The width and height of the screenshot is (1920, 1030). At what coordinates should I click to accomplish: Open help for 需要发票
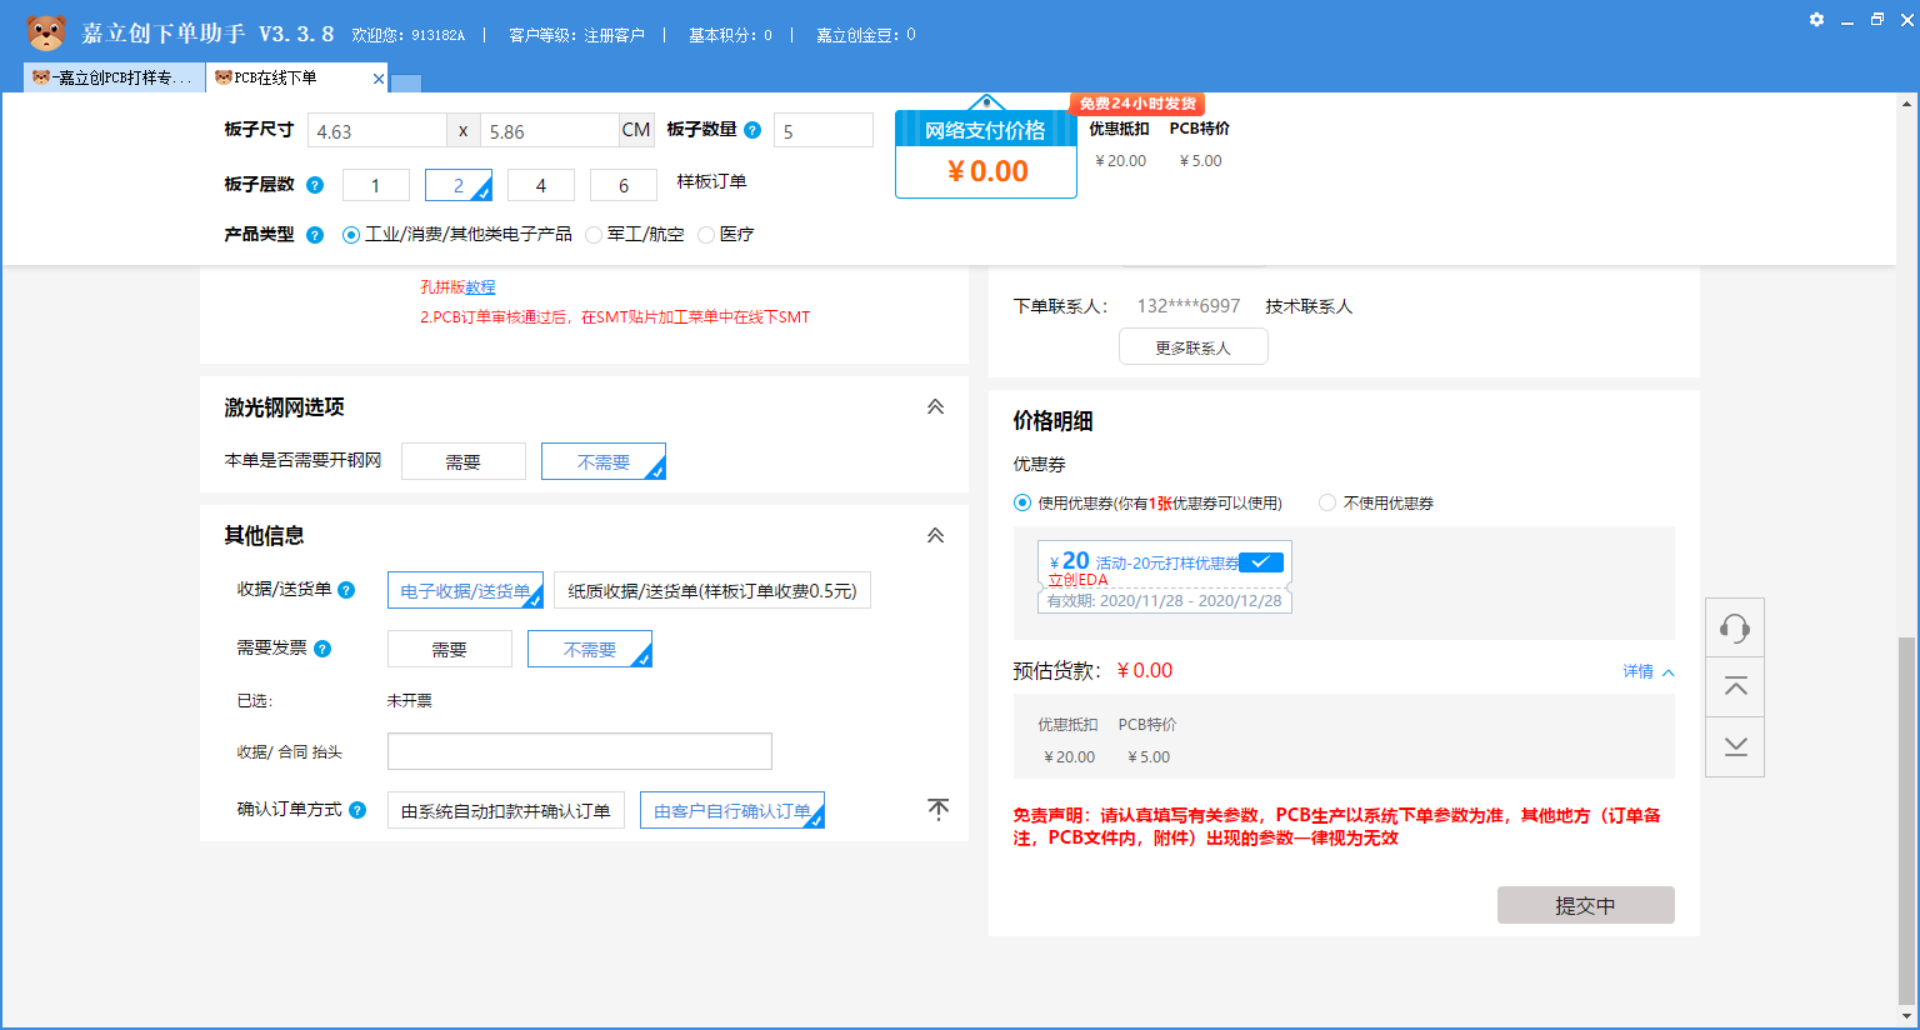point(322,649)
